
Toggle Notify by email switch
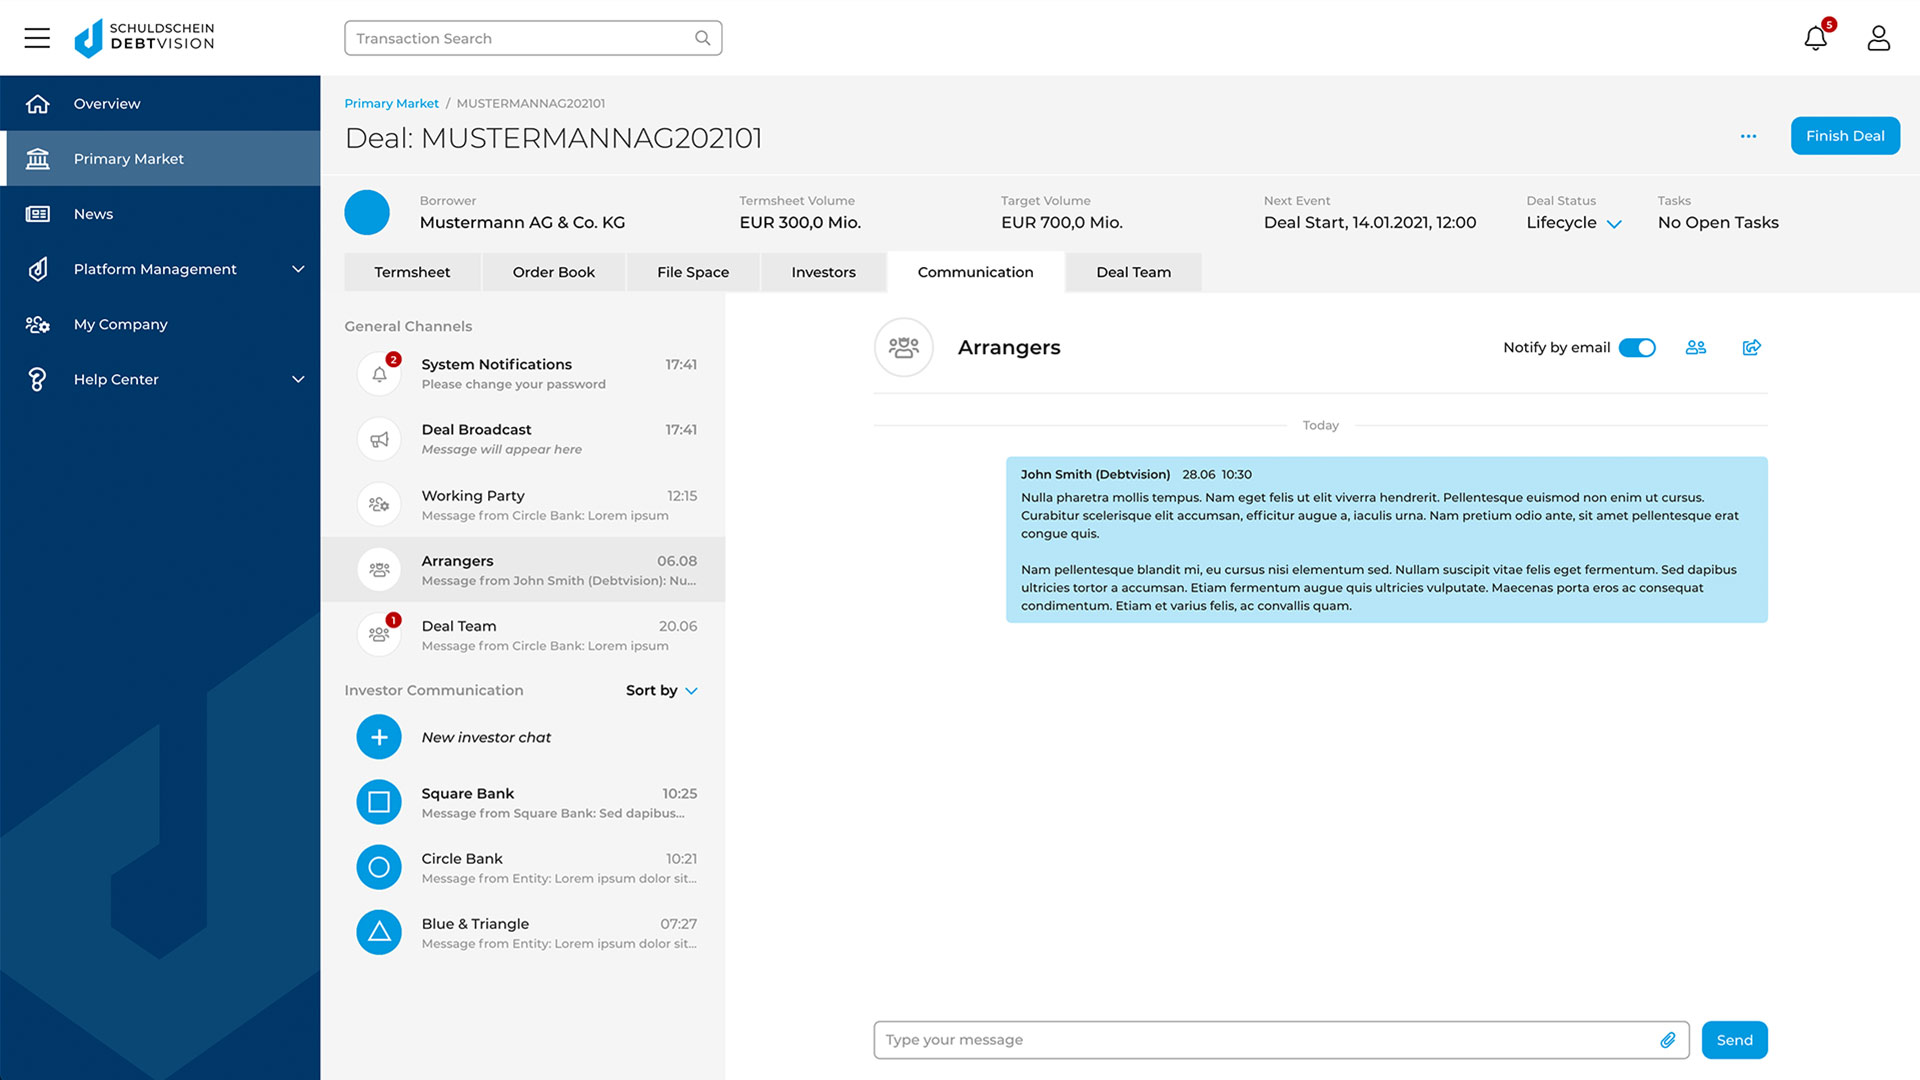[1637, 348]
